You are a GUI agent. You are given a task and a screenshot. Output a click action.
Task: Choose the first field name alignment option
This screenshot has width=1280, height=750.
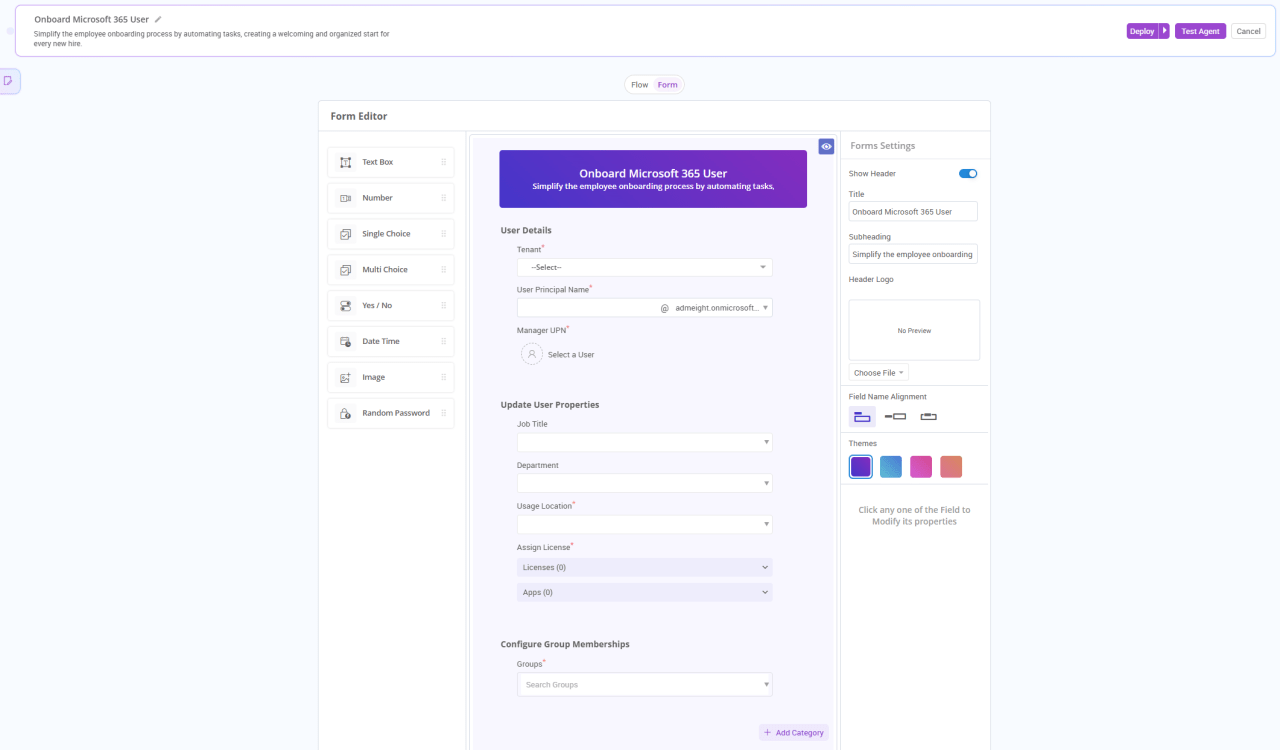[861, 416]
